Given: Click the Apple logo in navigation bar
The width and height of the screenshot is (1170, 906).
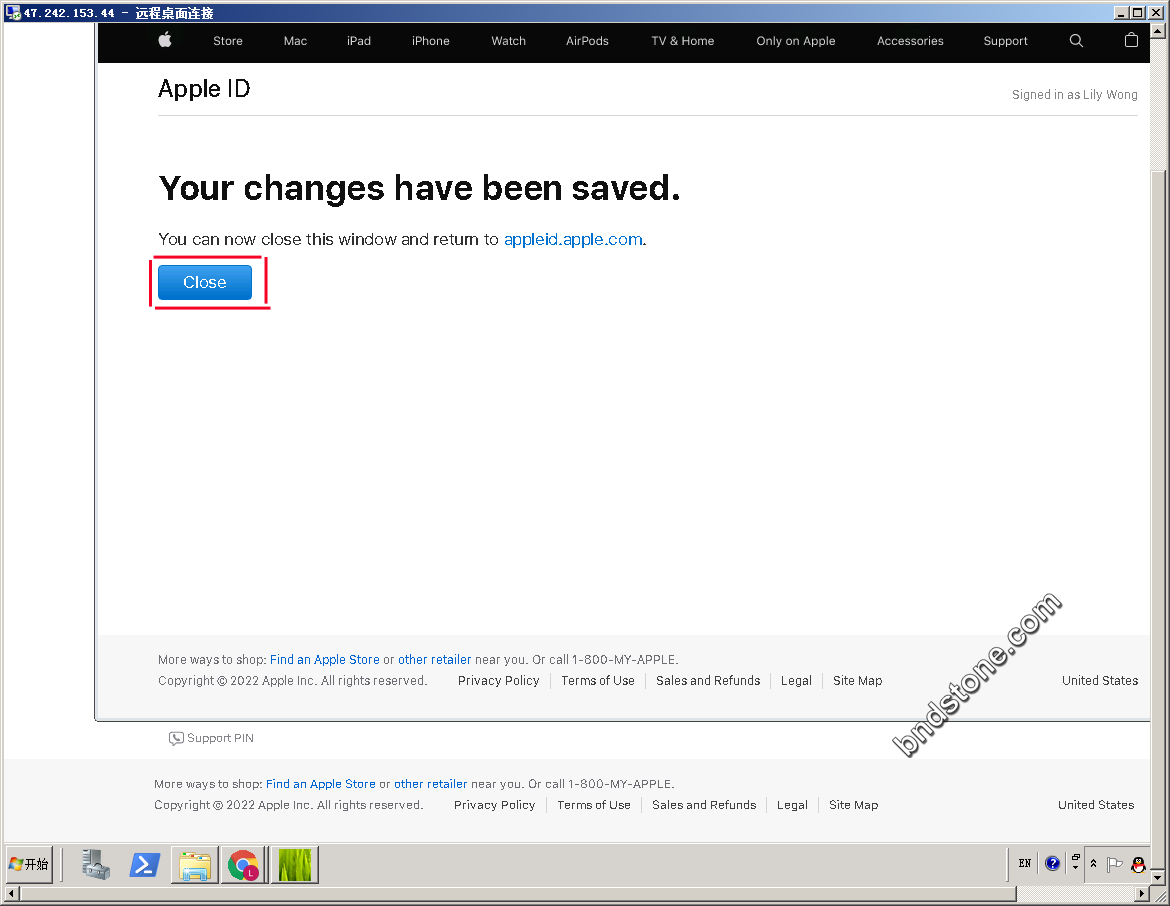Looking at the screenshot, I should tap(166, 40).
